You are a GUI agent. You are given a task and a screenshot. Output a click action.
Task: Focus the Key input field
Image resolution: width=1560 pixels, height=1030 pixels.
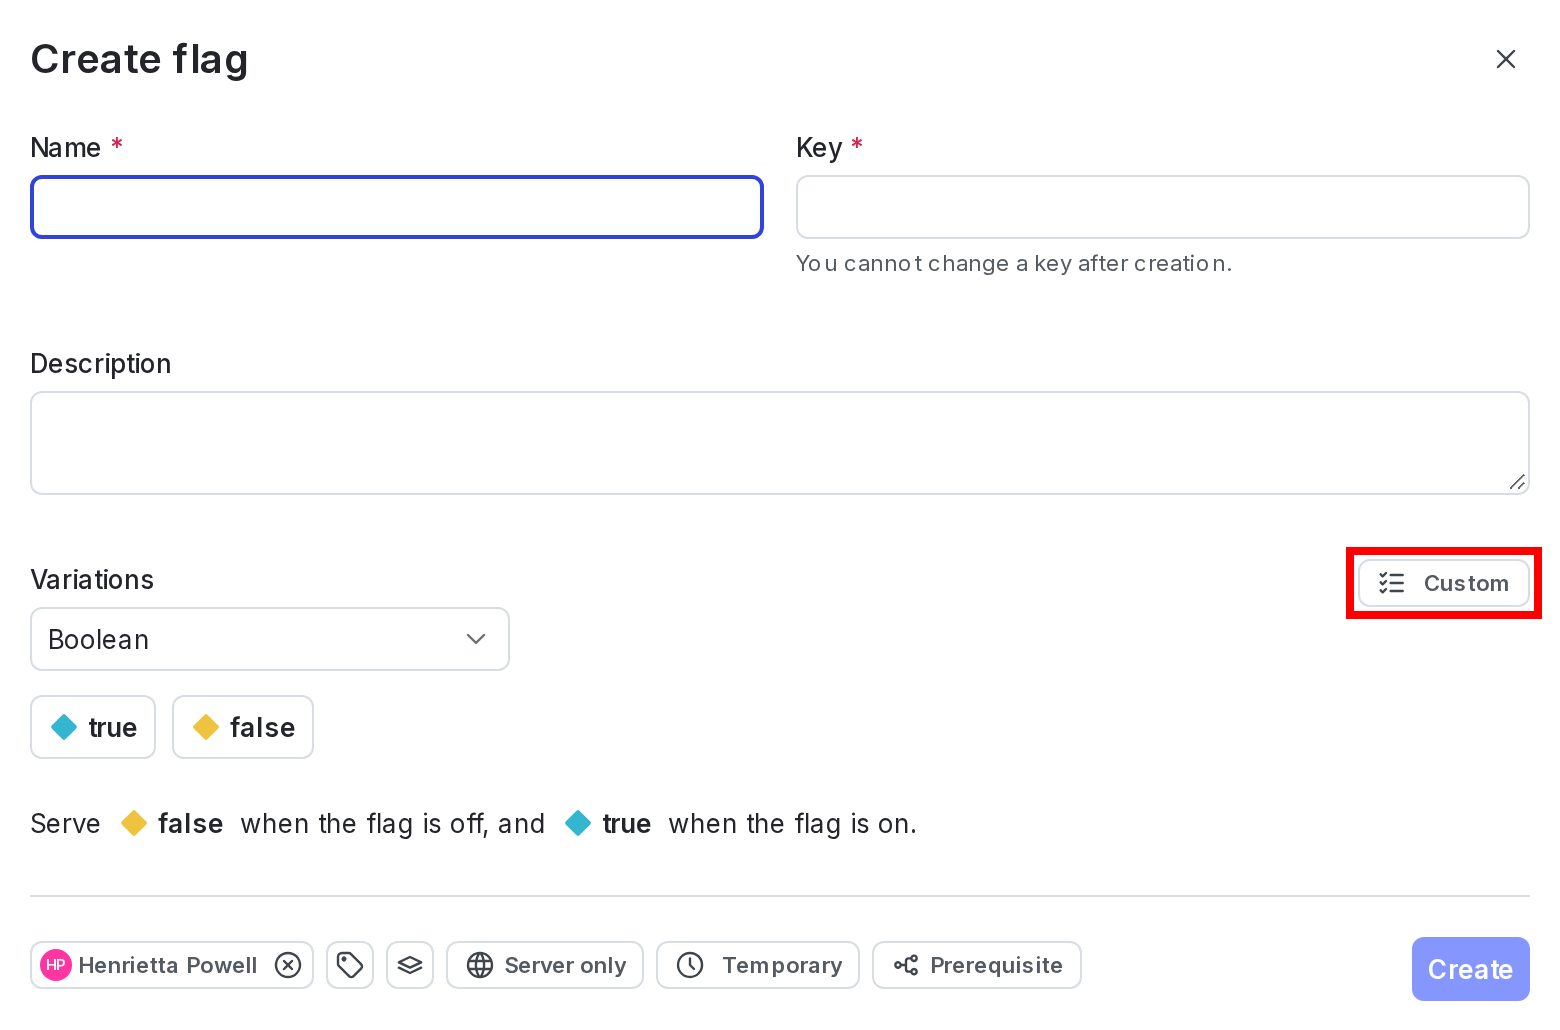point(1163,207)
